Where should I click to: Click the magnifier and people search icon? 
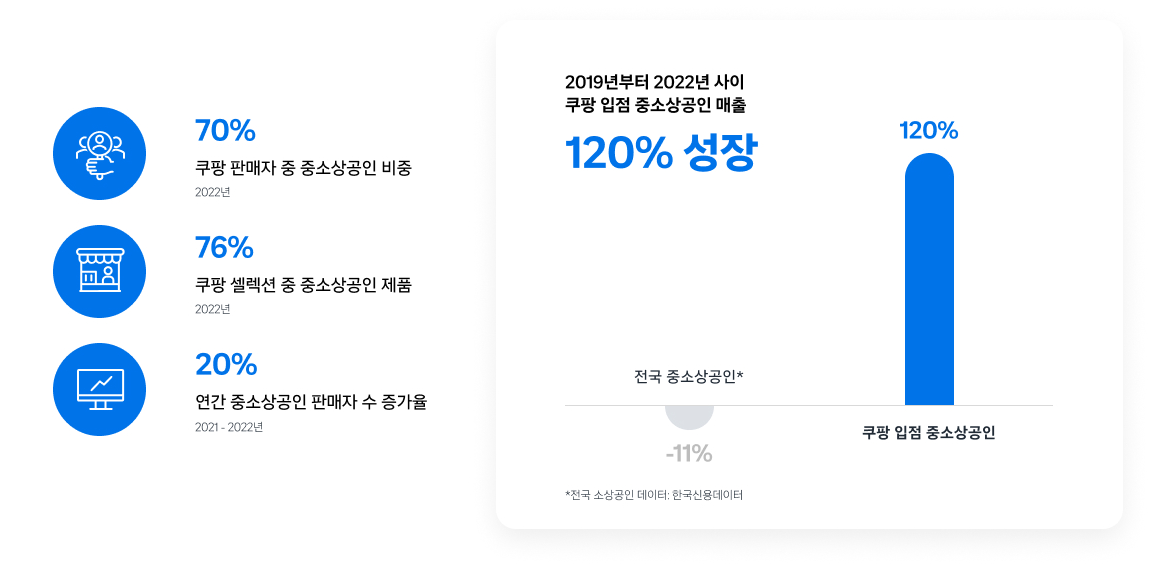click(x=100, y=154)
